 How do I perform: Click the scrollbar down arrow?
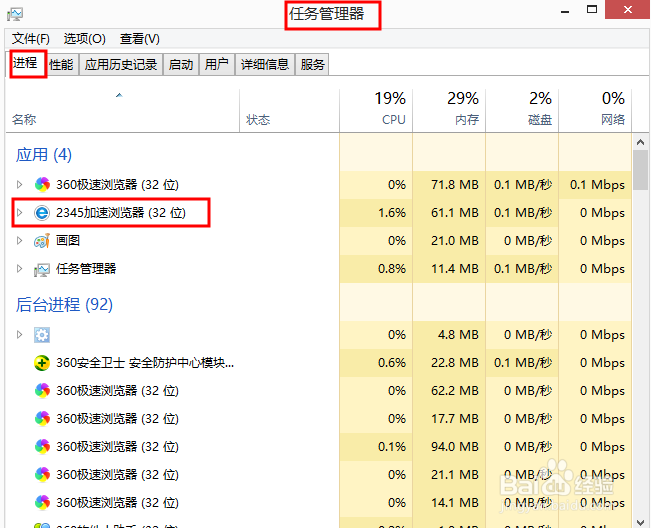[x=641, y=521]
